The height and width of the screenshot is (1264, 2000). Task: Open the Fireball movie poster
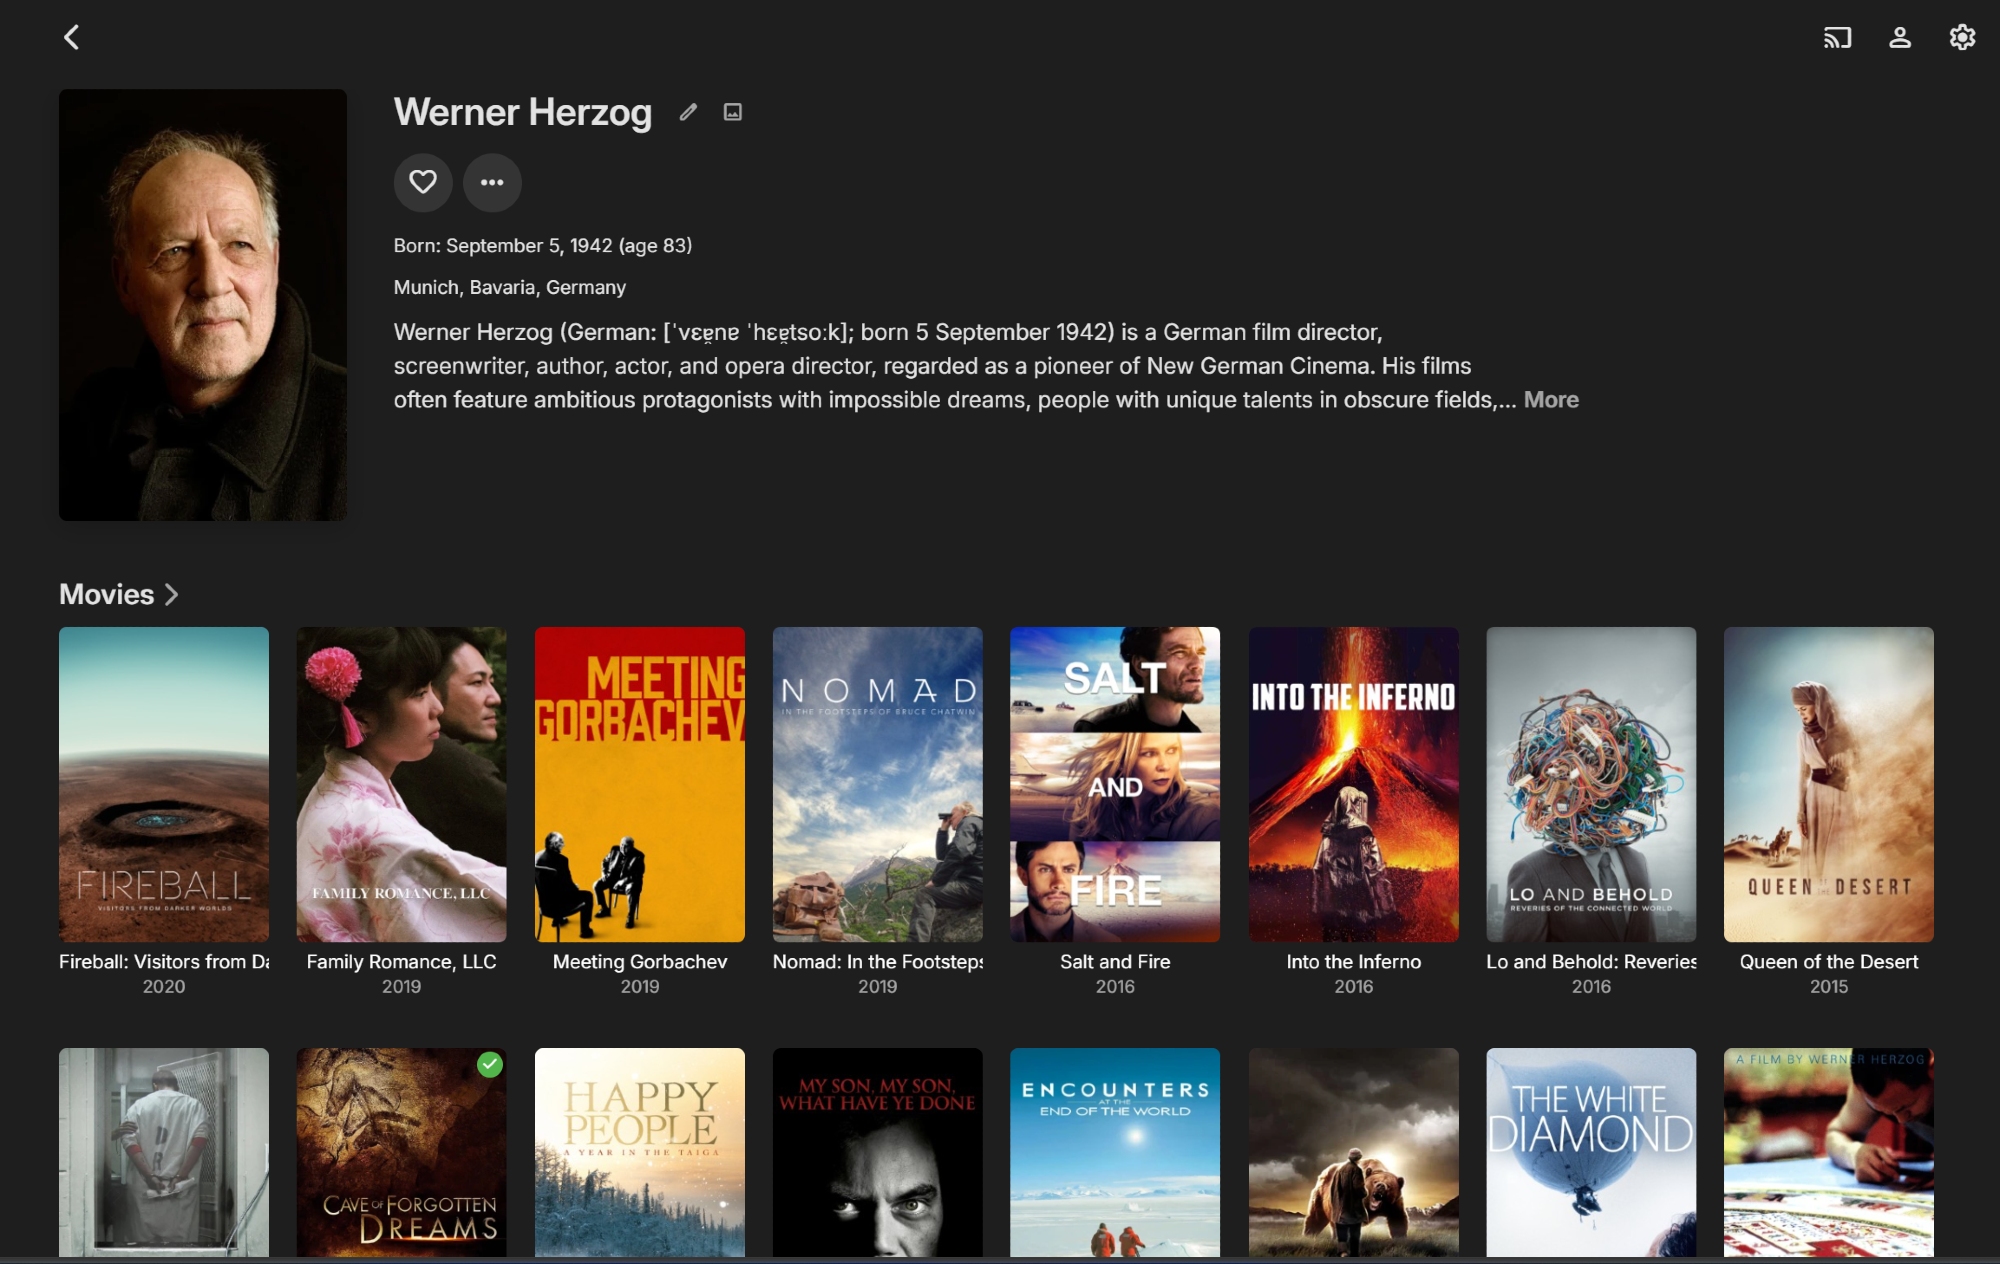tap(164, 784)
